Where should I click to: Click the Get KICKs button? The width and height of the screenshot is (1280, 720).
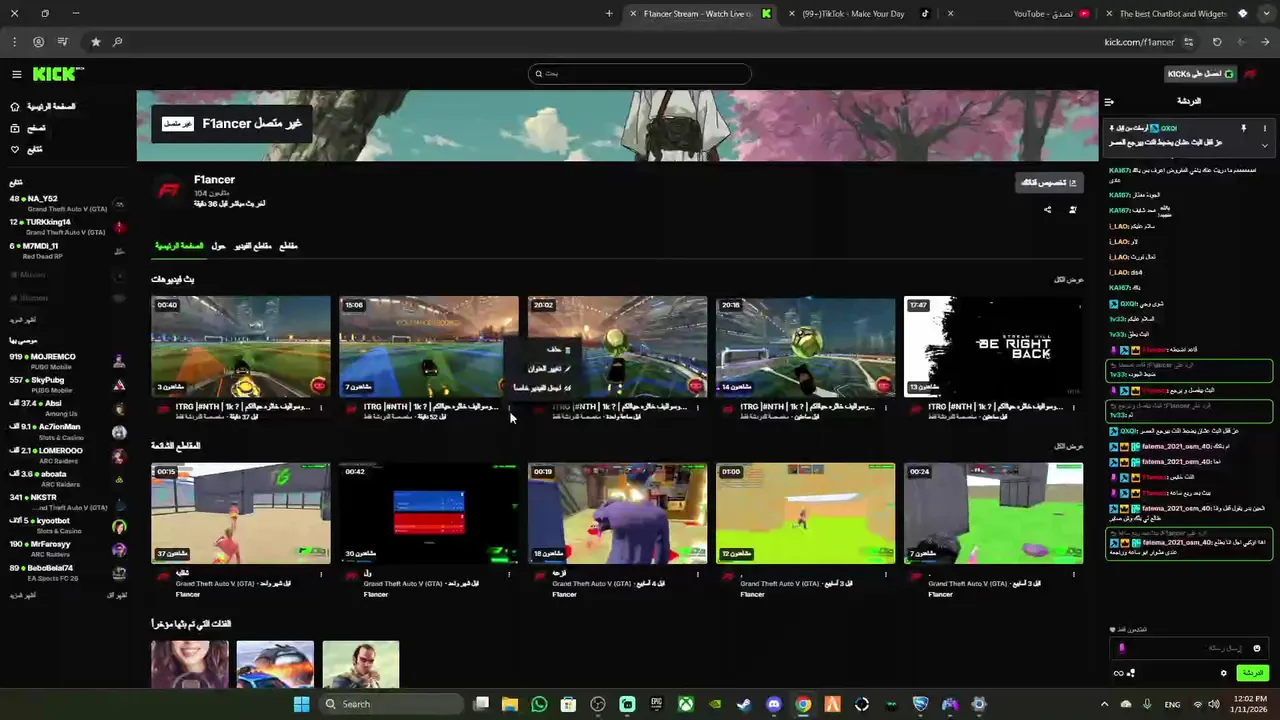point(1201,74)
